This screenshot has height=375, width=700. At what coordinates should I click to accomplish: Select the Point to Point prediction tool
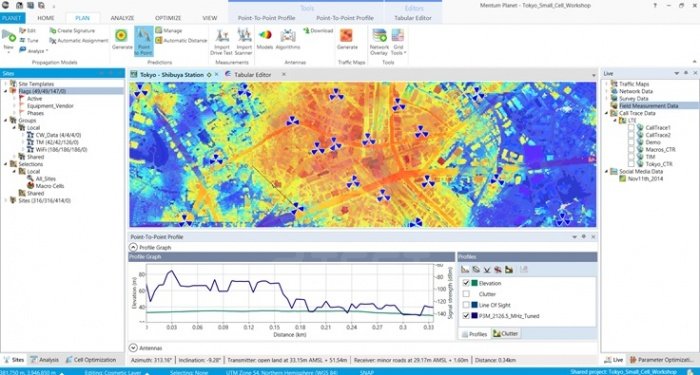click(143, 41)
